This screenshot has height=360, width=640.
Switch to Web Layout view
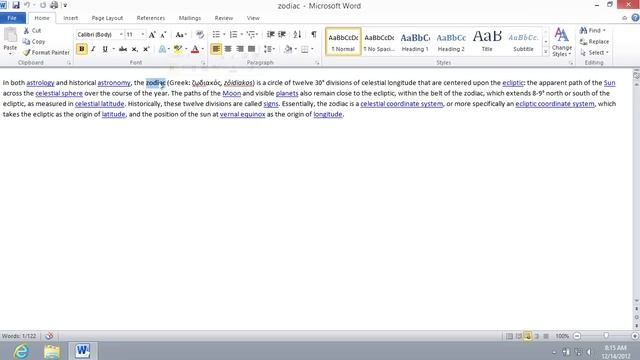[x=528, y=336]
